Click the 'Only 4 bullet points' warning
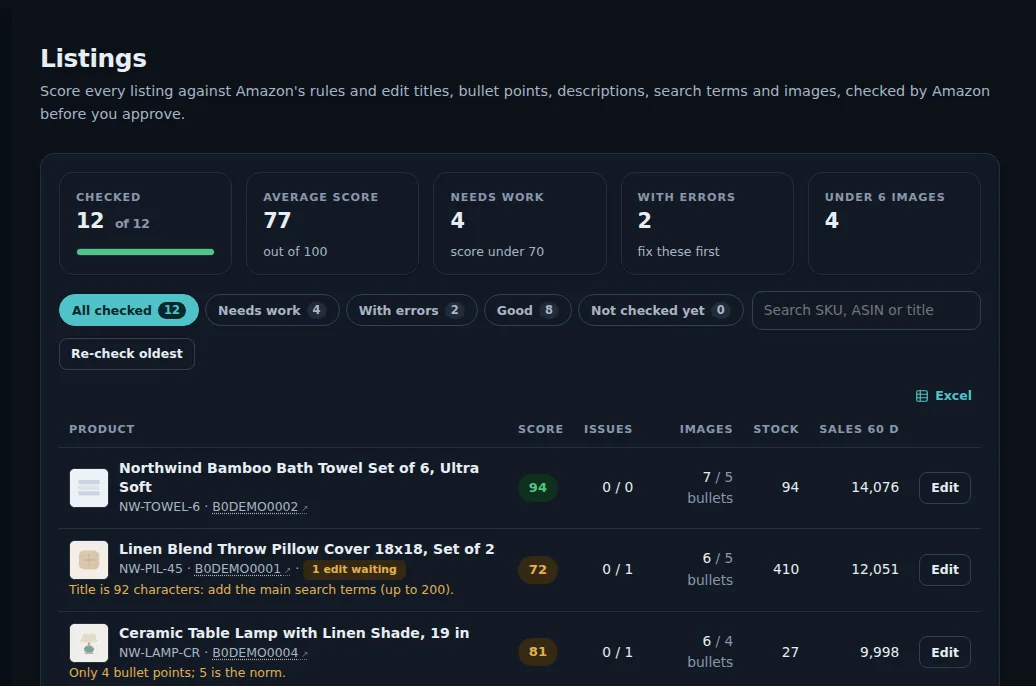 coord(177,673)
